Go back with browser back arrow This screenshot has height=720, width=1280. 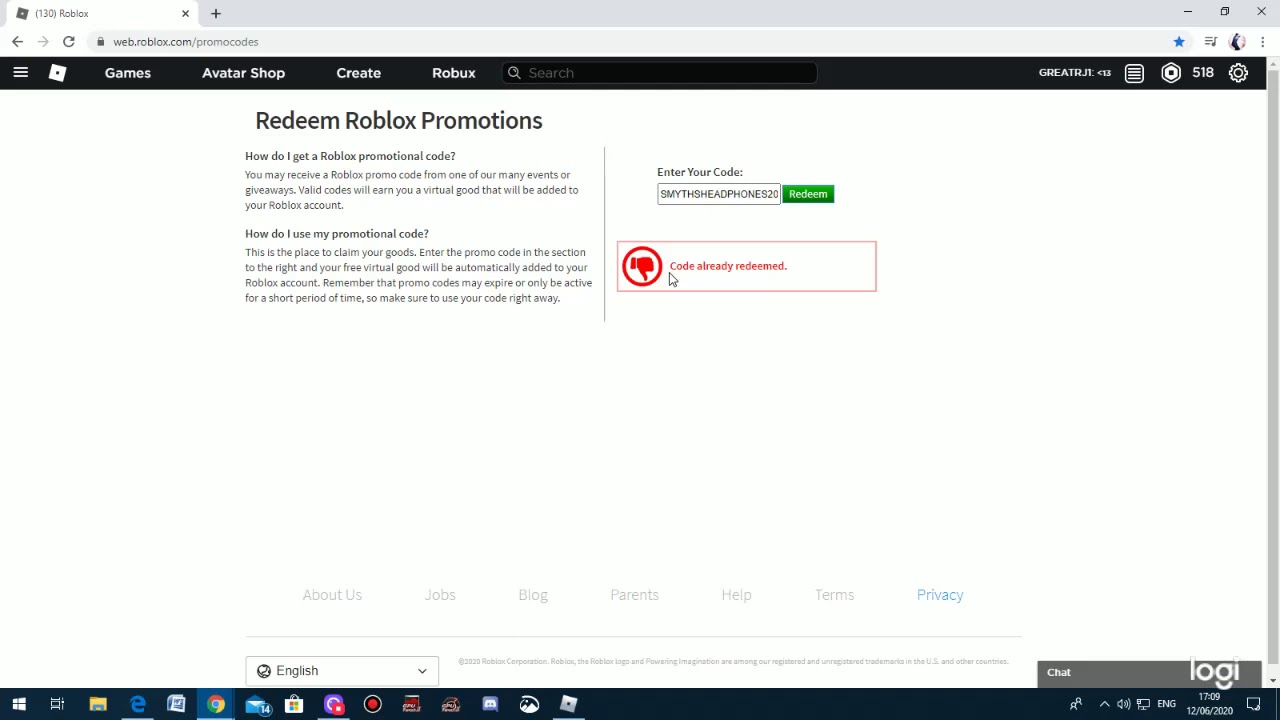17,41
